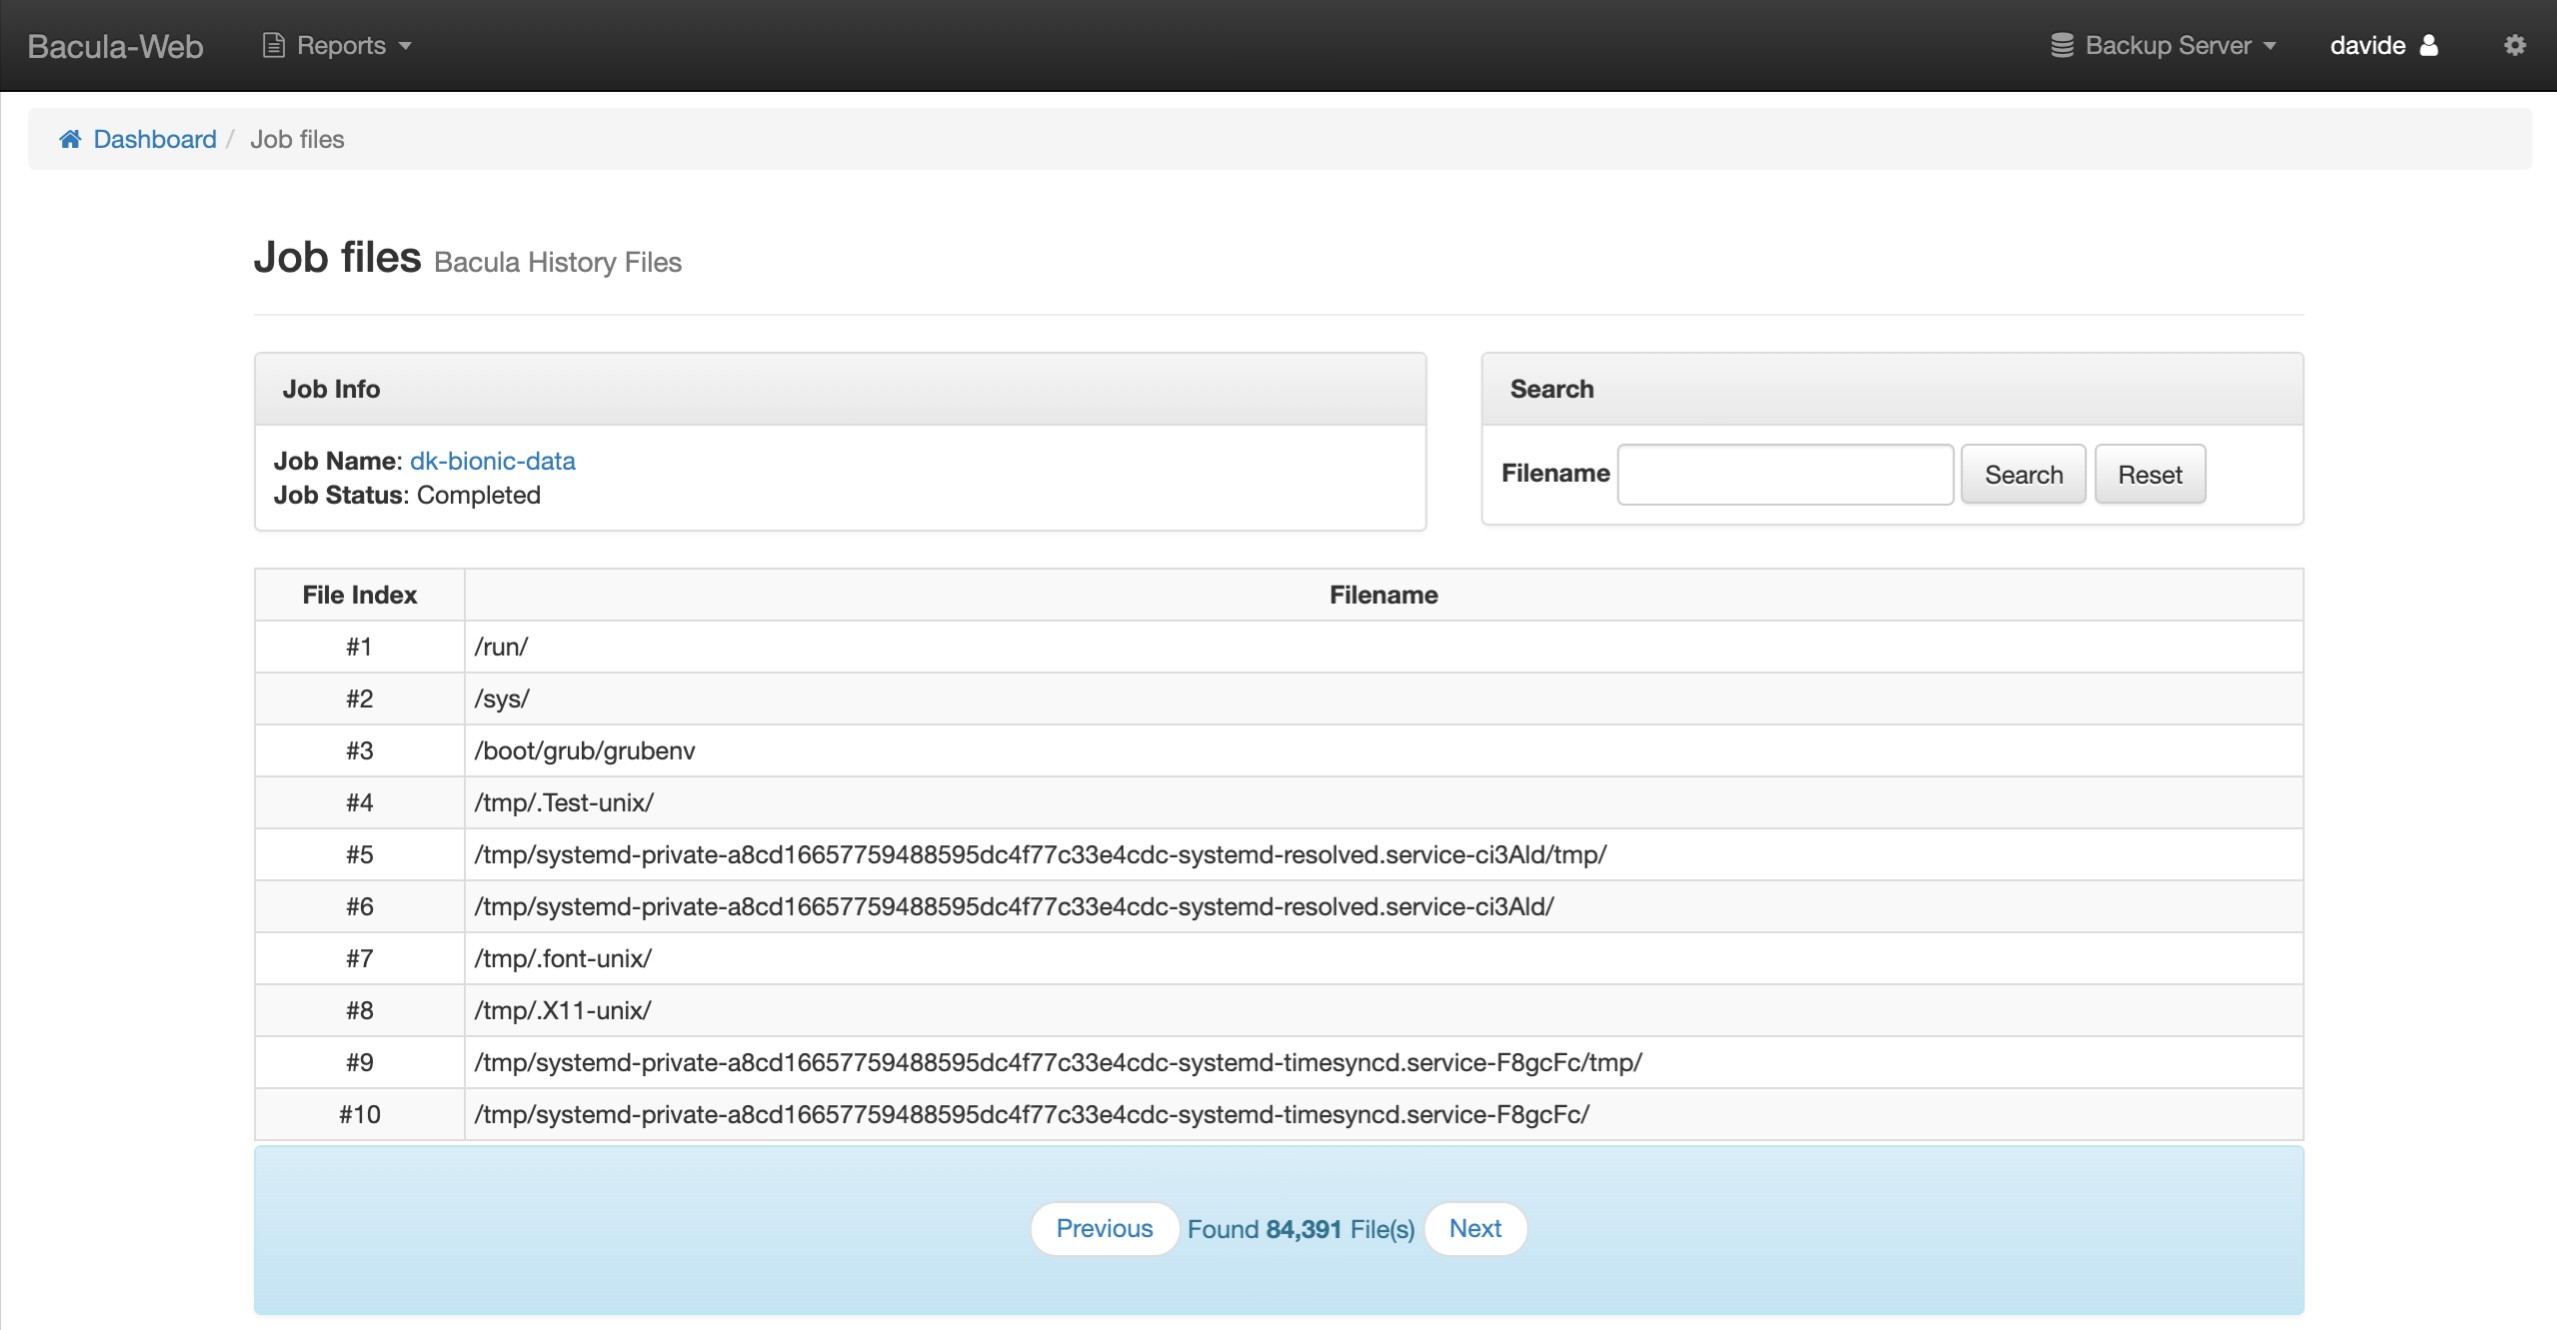Click the File Index column header

click(359, 595)
